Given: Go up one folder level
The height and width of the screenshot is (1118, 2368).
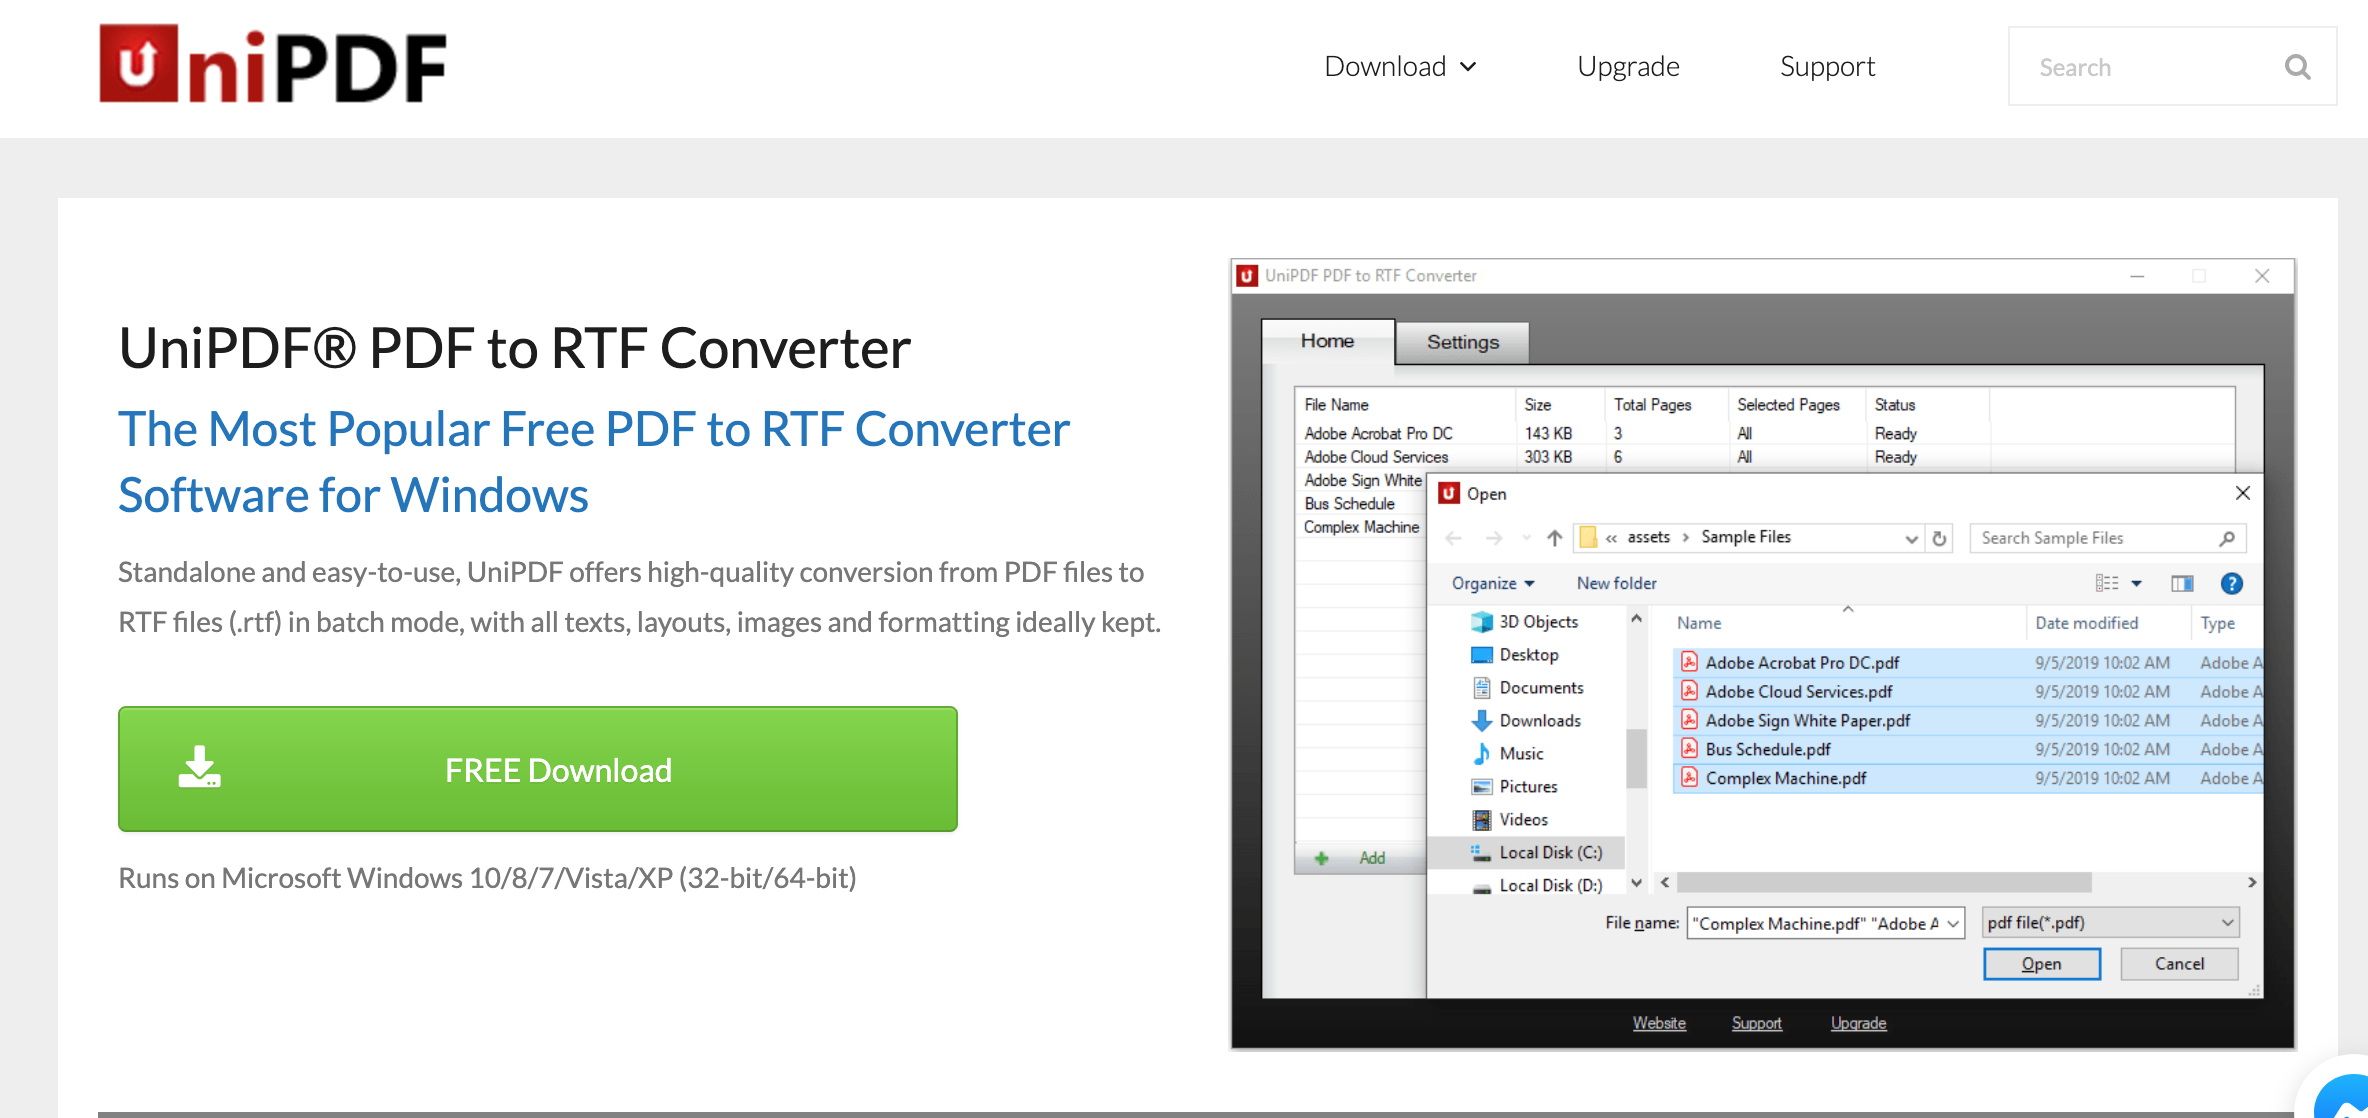Looking at the screenshot, I should click(x=1554, y=538).
